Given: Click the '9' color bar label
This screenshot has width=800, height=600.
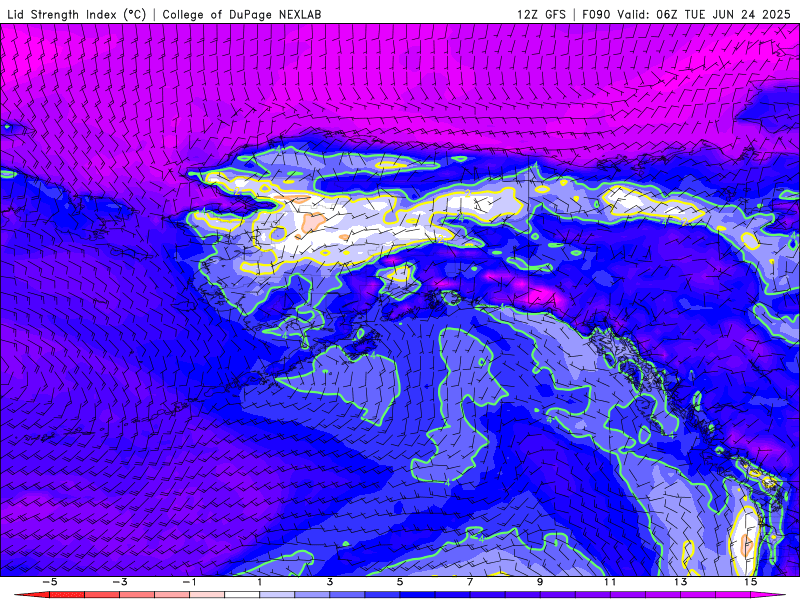Looking at the screenshot, I should 540,582.
